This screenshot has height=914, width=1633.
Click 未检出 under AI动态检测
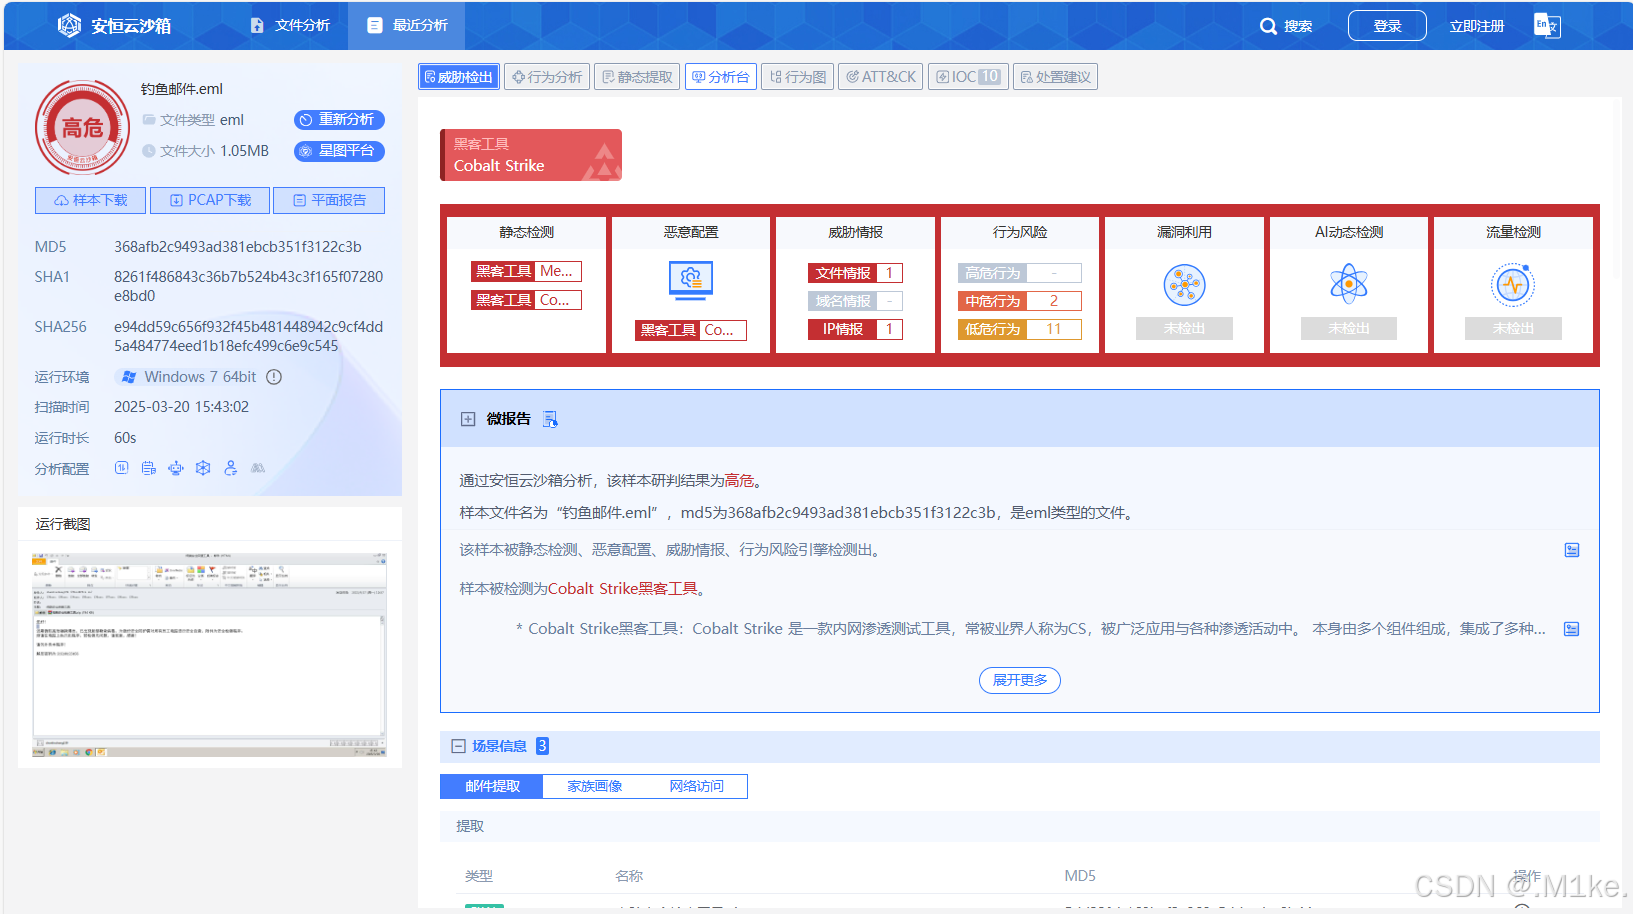click(1349, 329)
